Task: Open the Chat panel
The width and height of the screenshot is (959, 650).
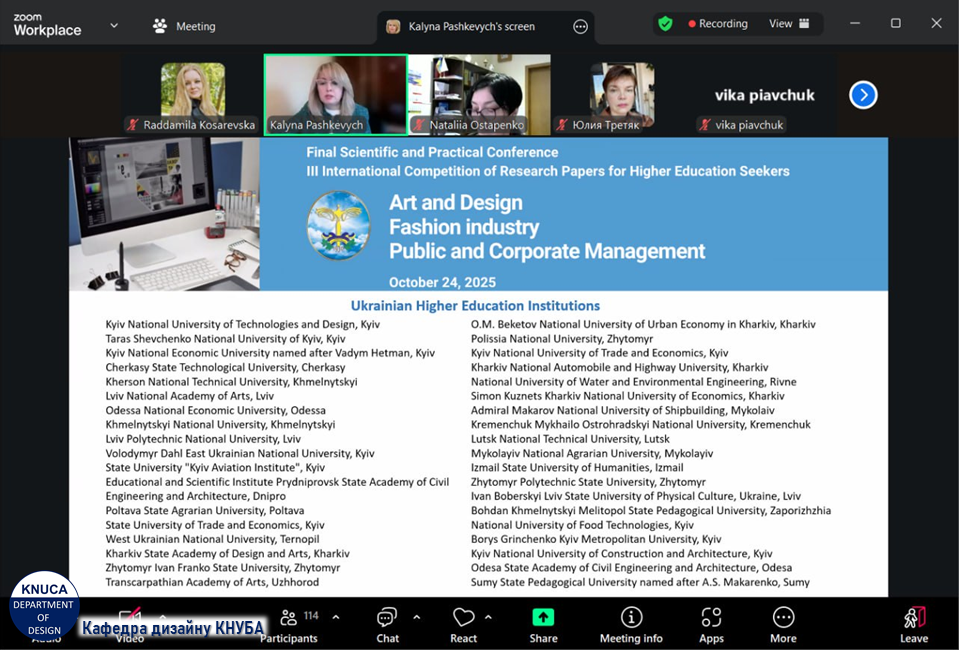Action: tap(387, 624)
